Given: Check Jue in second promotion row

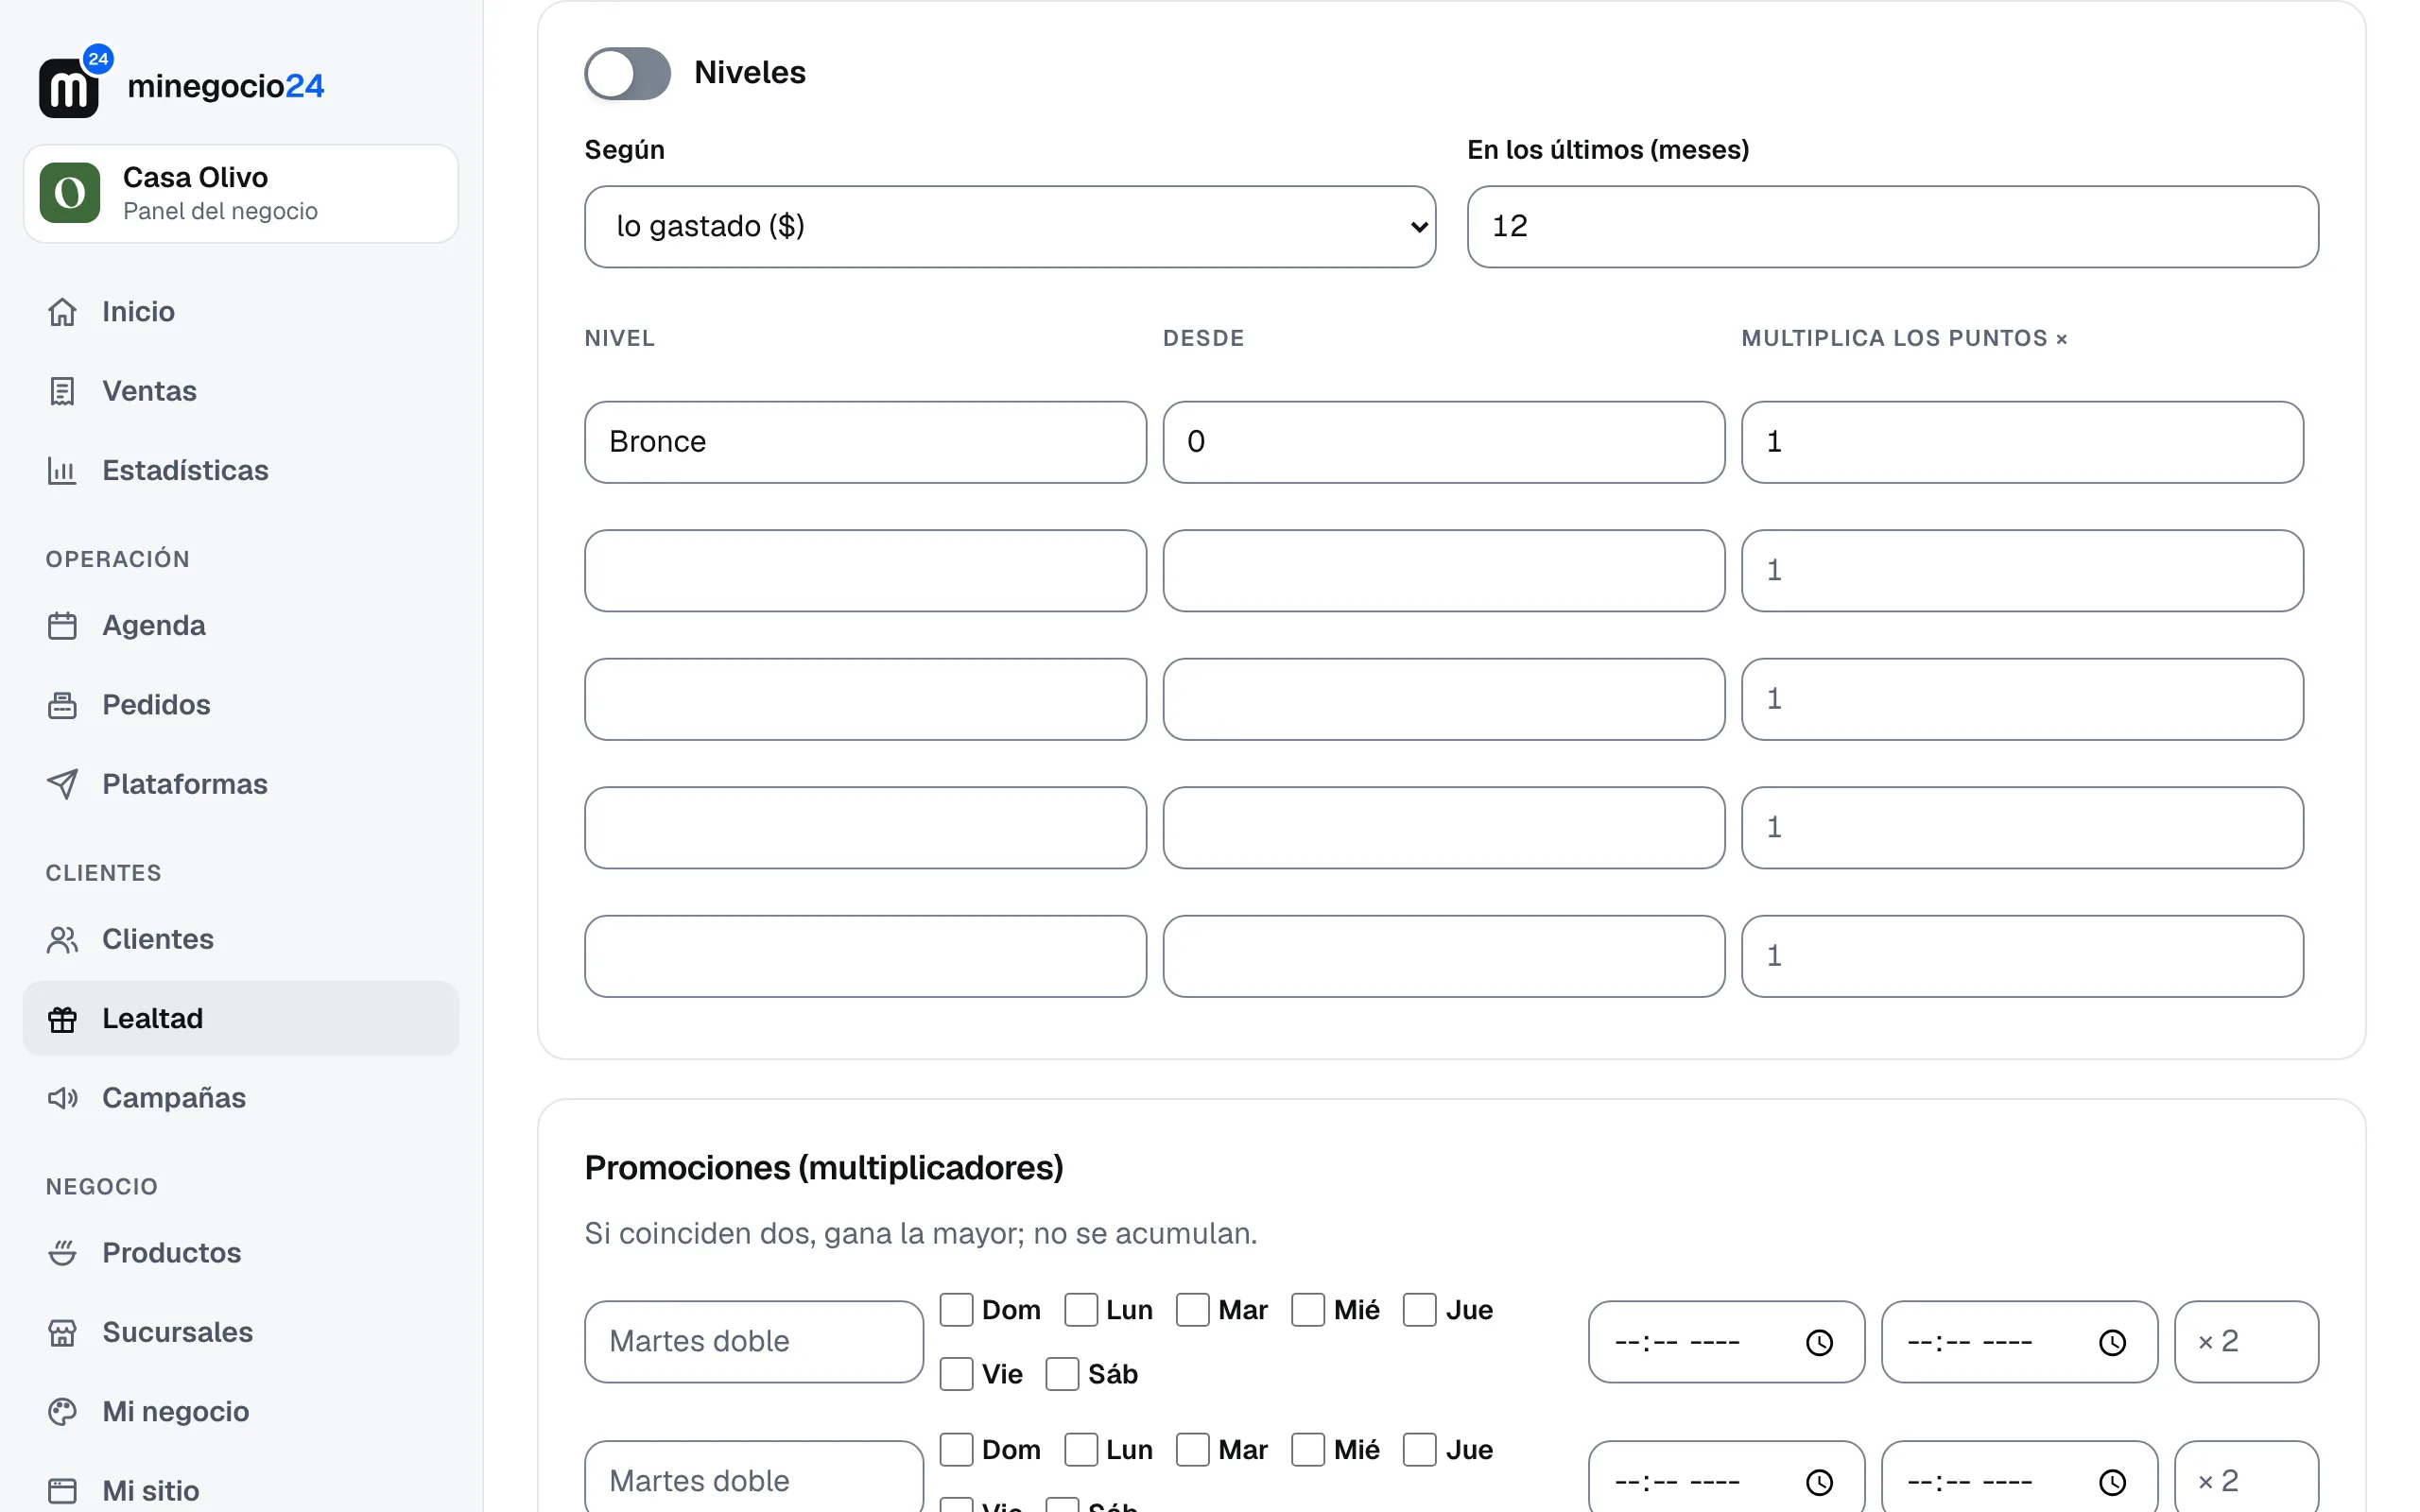Looking at the screenshot, I should pyautogui.click(x=1420, y=1450).
